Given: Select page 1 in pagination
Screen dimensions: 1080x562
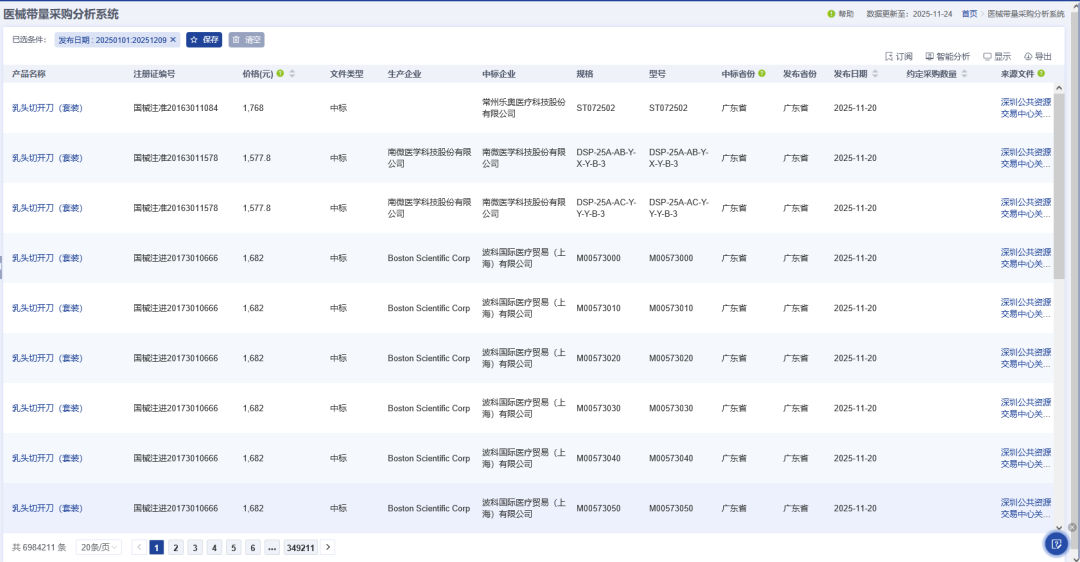Looking at the screenshot, I should click(x=156, y=548).
